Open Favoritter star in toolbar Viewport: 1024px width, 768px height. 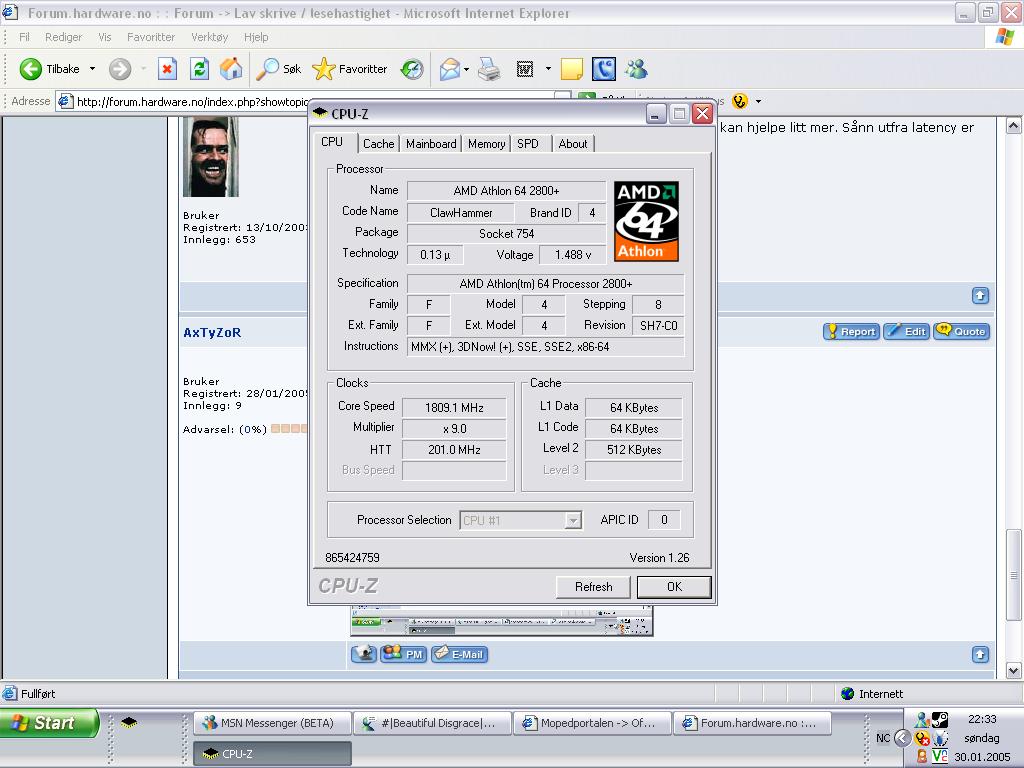click(x=349, y=69)
